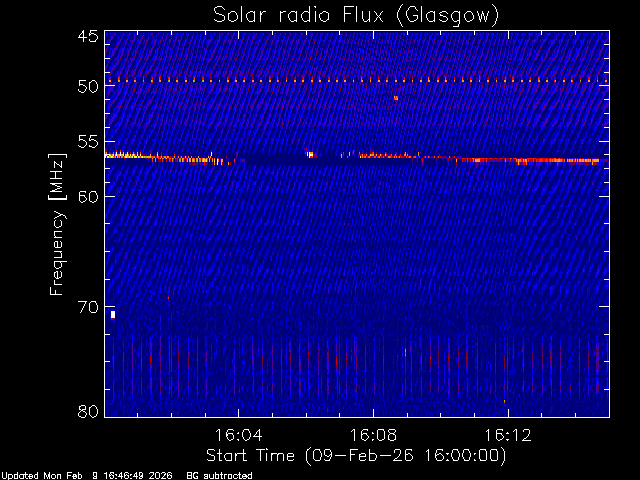Screen dimensions: 640x480
Task: Click the 16:08 time tick label
Action: [x=373, y=435]
